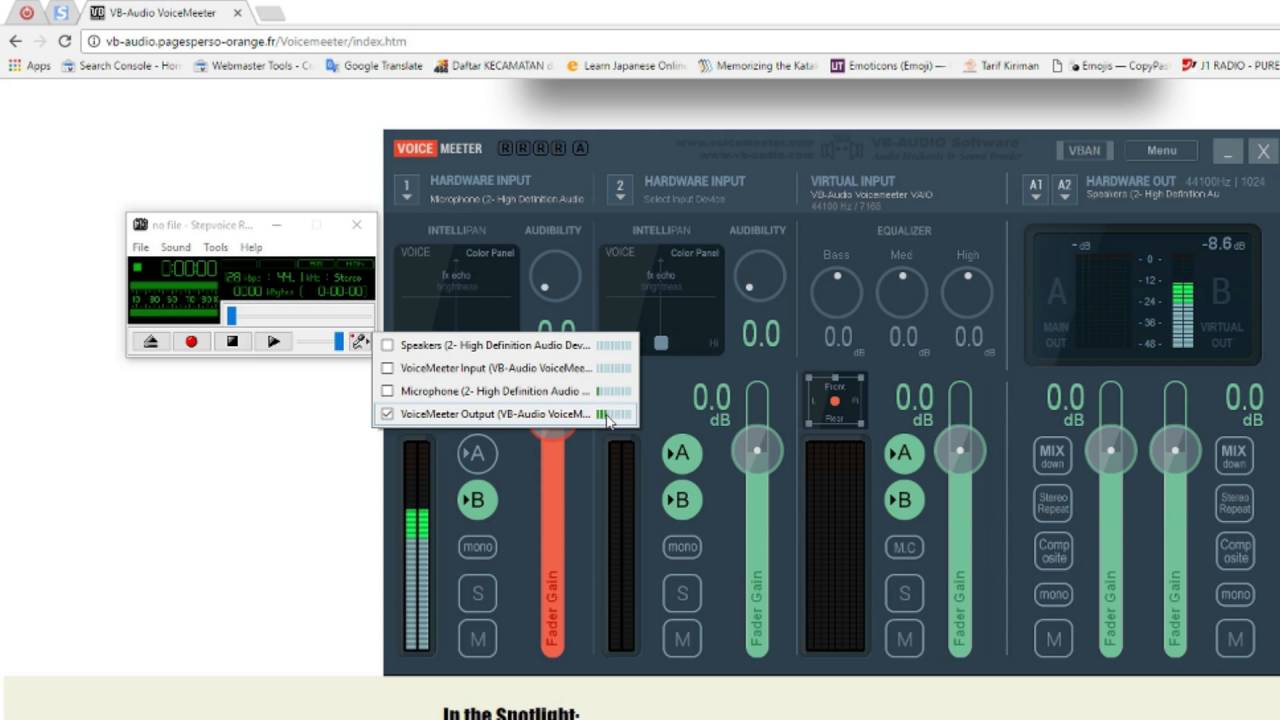Screen dimensions: 1280x720
Task: Click the Stepvoice playback position slider
Action: pos(232,316)
